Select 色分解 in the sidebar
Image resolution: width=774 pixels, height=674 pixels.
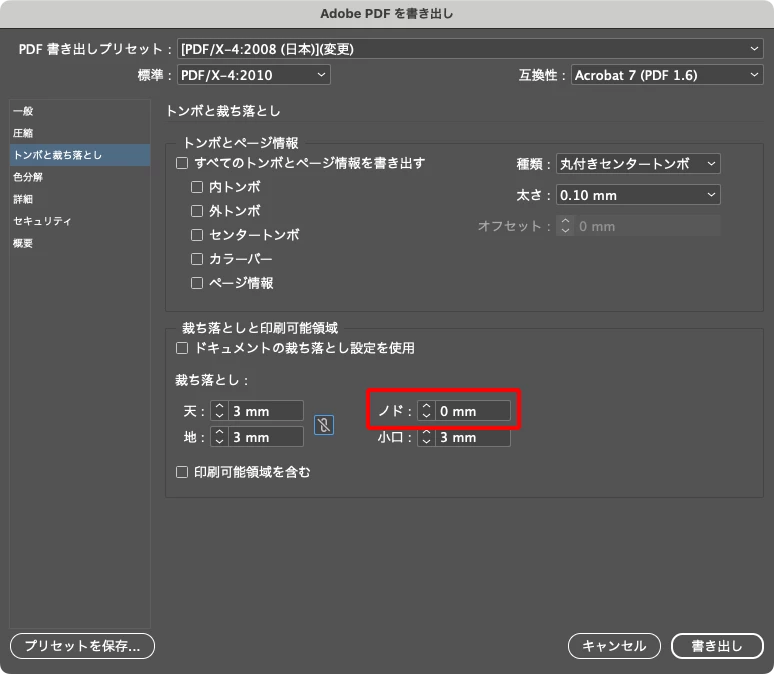pos(80,177)
